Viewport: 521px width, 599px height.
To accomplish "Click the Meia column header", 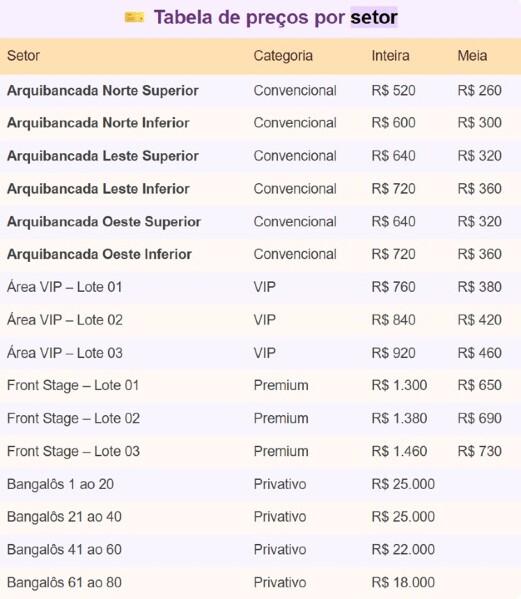I will pyautogui.click(x=472, y=56).
